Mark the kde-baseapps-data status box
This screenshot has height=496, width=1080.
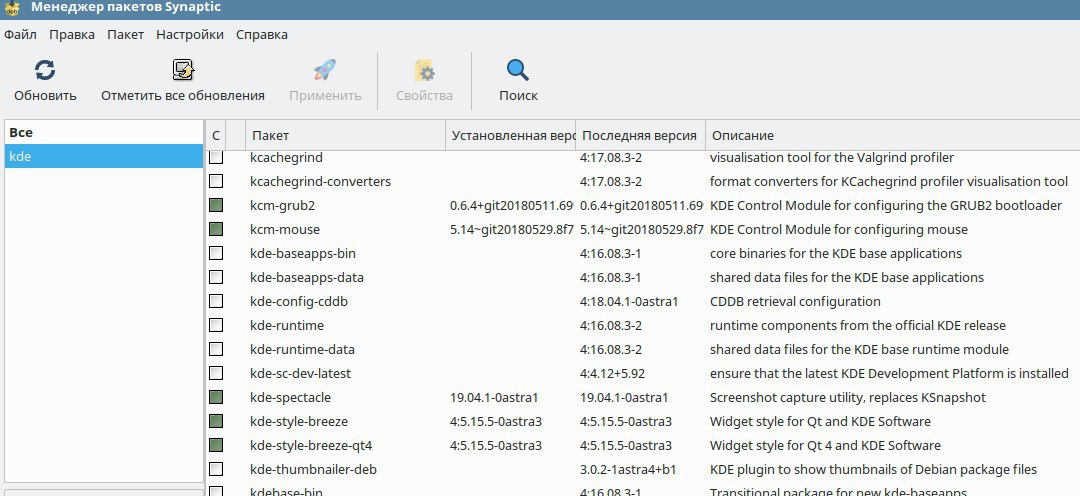[x=216, y=278]
